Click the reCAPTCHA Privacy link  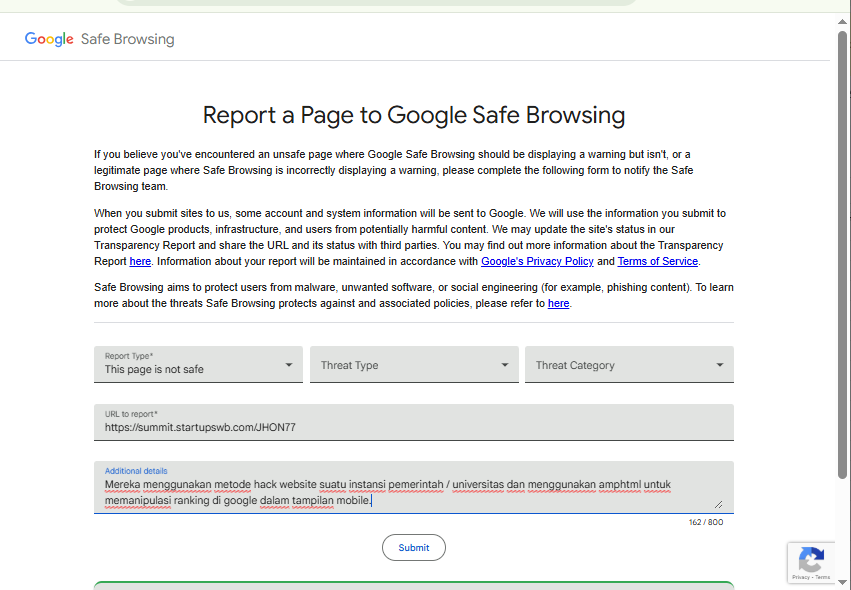pyautogui.click(x=801, y=577)
